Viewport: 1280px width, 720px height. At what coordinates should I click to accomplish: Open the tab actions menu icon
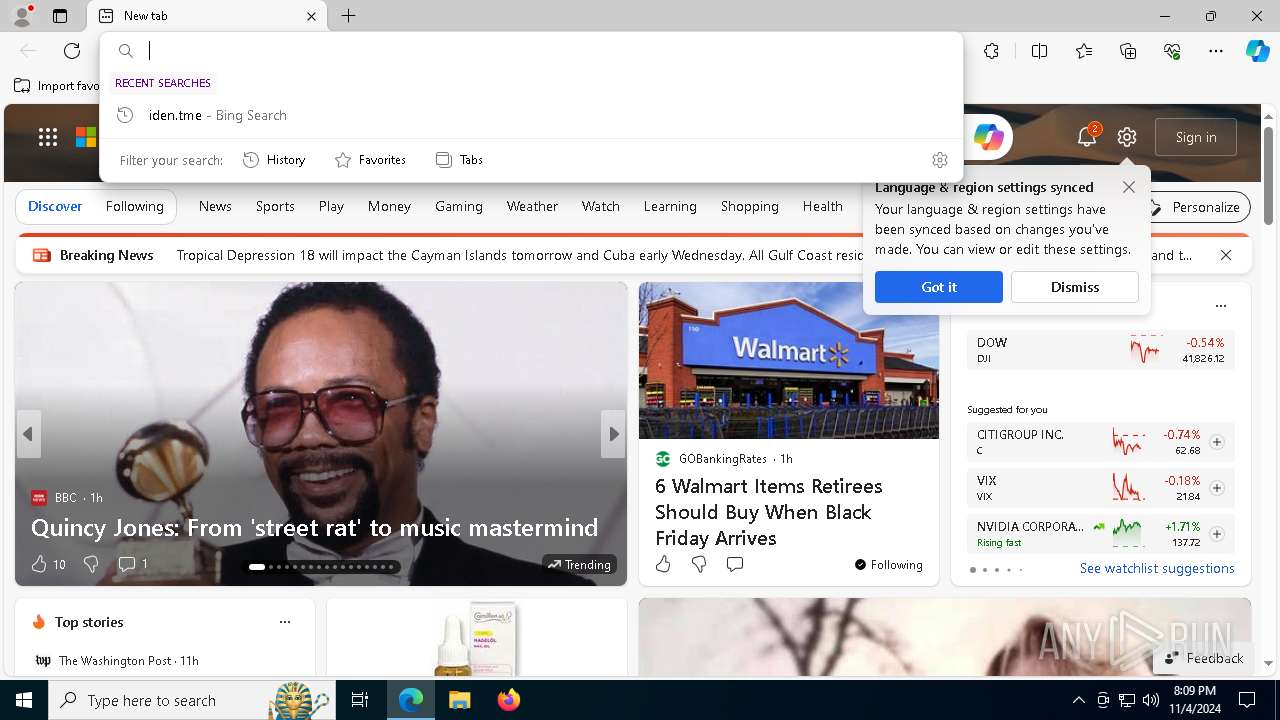(x=60, y=16)
